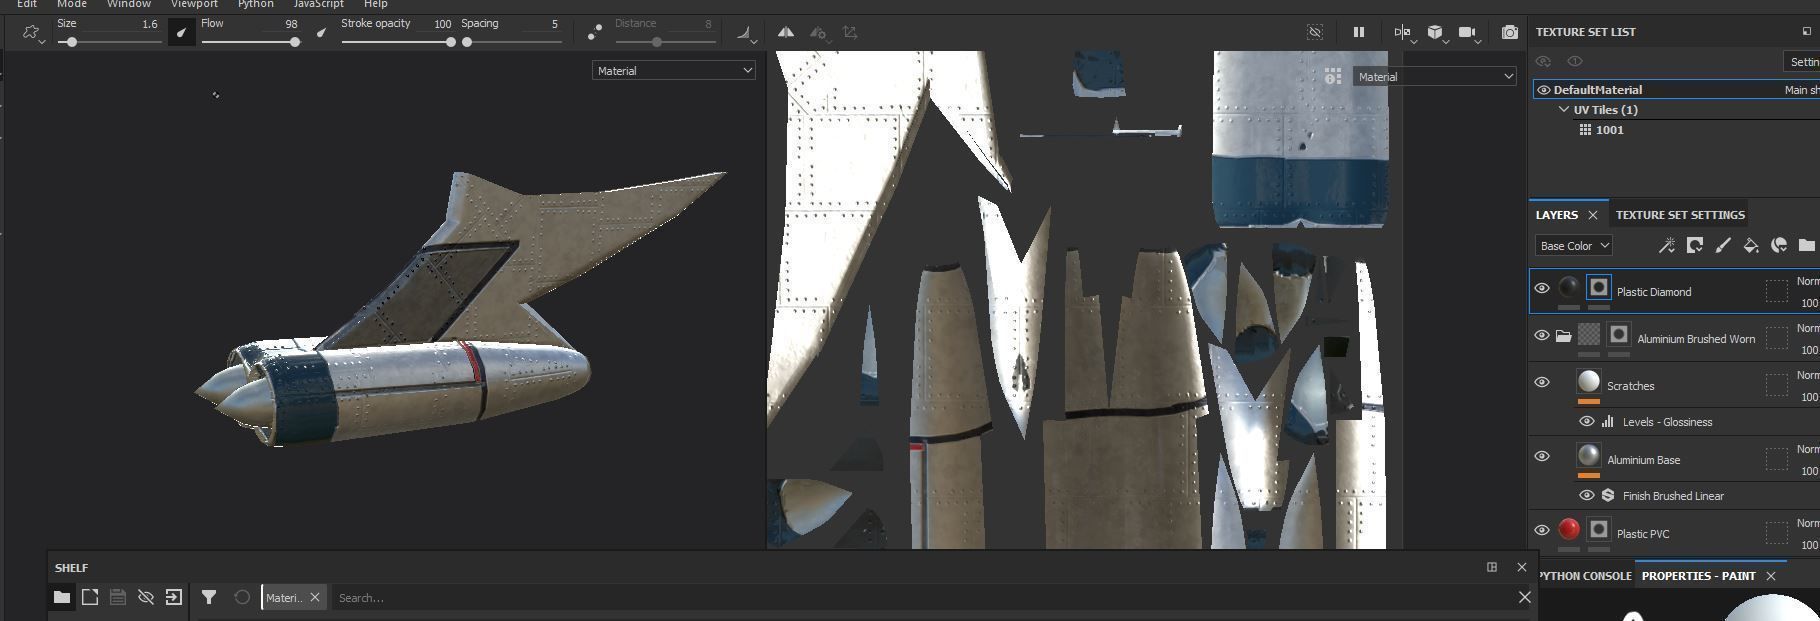Hide the Scratches layer
This screenshot has height=621, width=1820.
click(1542, 382)
